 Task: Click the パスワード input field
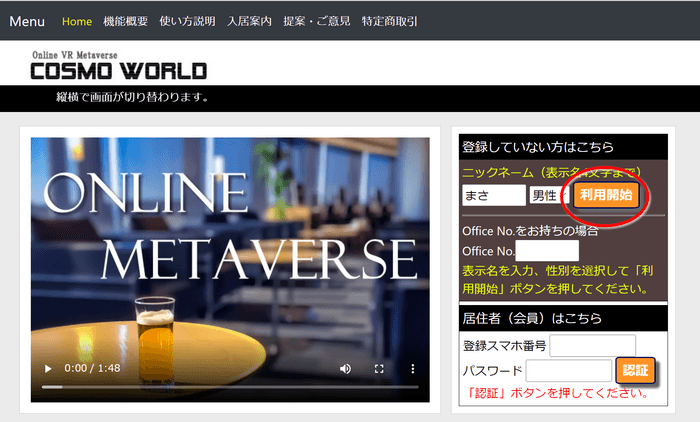[x=568, y=371]
